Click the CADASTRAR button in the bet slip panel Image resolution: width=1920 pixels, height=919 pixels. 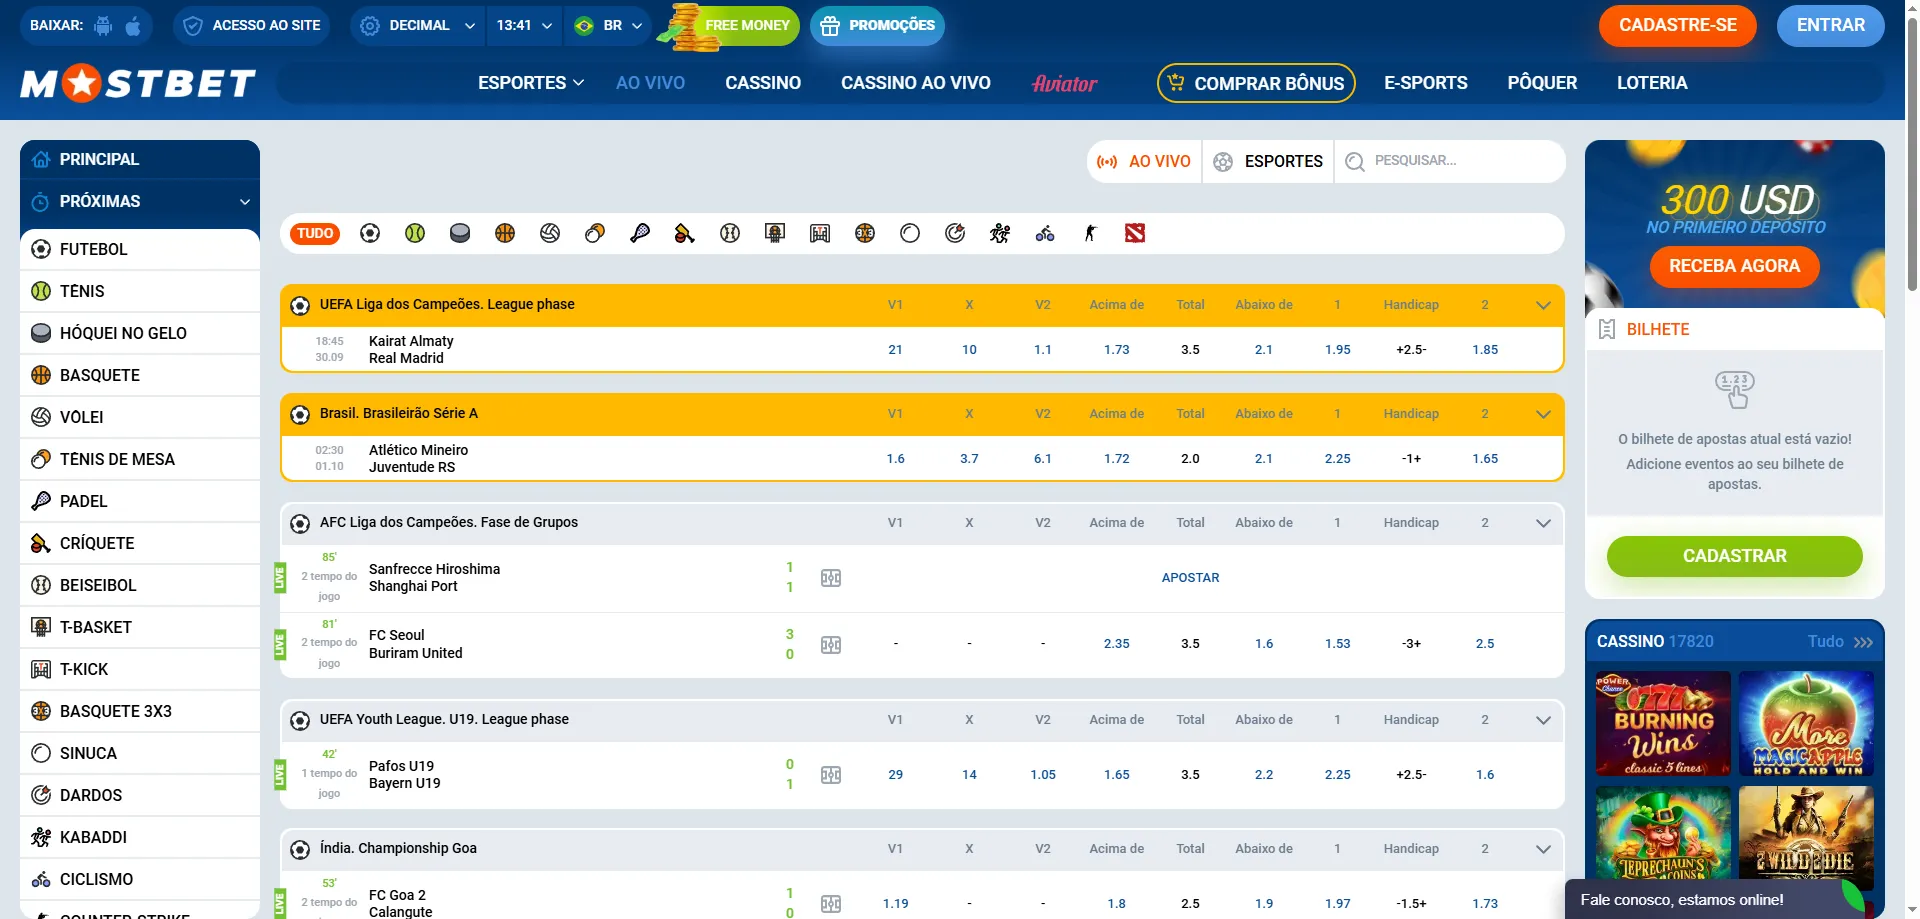pos(1734,556)
